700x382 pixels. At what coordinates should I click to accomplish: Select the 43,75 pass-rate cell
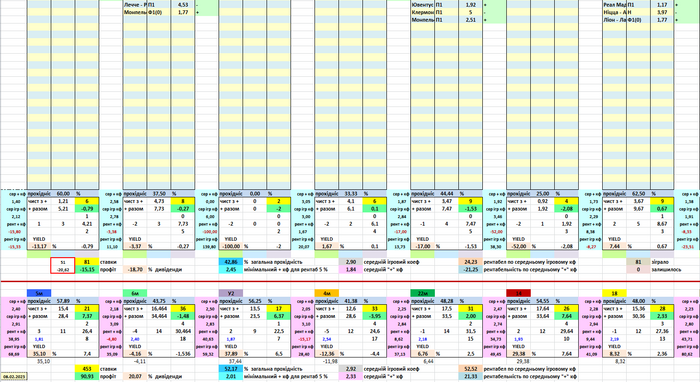[x=159, y=301]
